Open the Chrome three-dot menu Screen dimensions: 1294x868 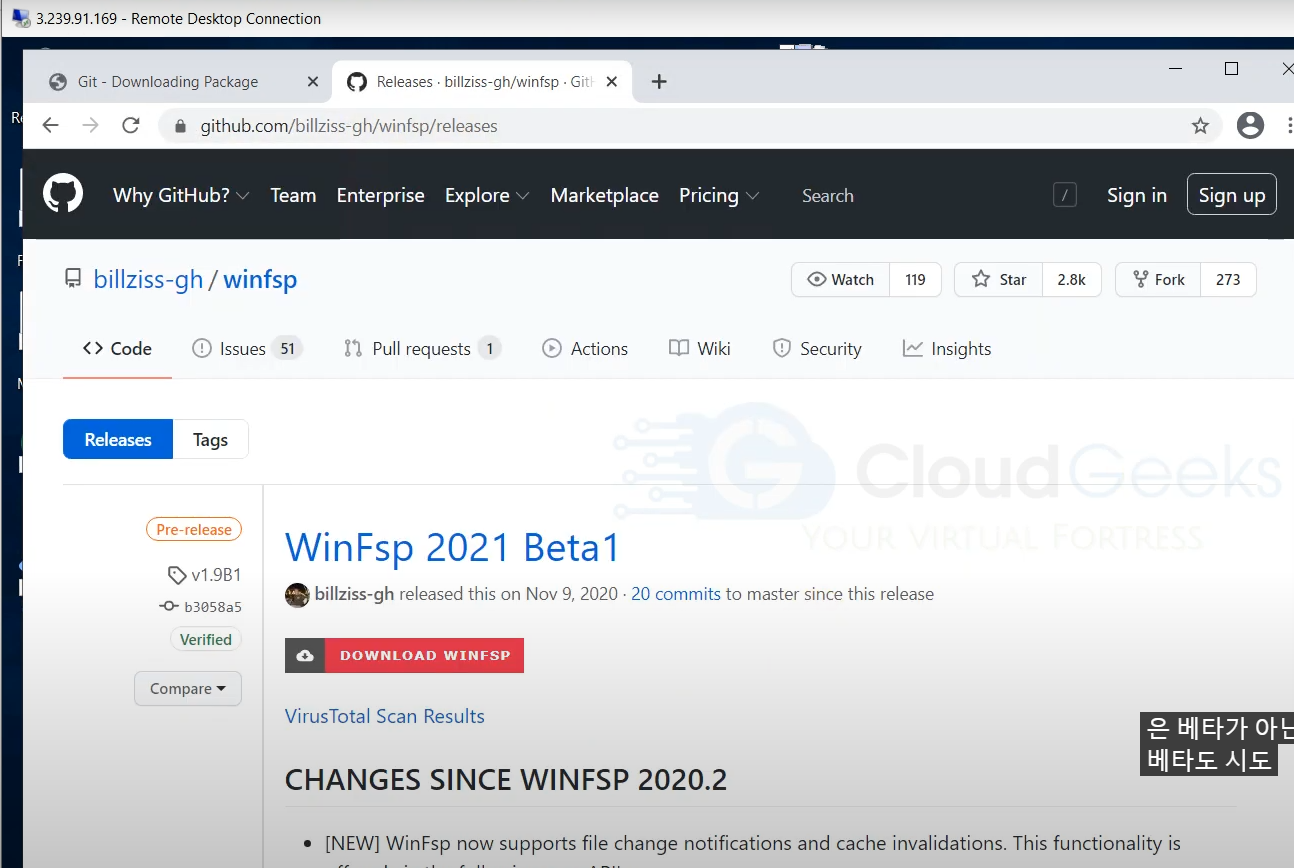point(1289,125)
